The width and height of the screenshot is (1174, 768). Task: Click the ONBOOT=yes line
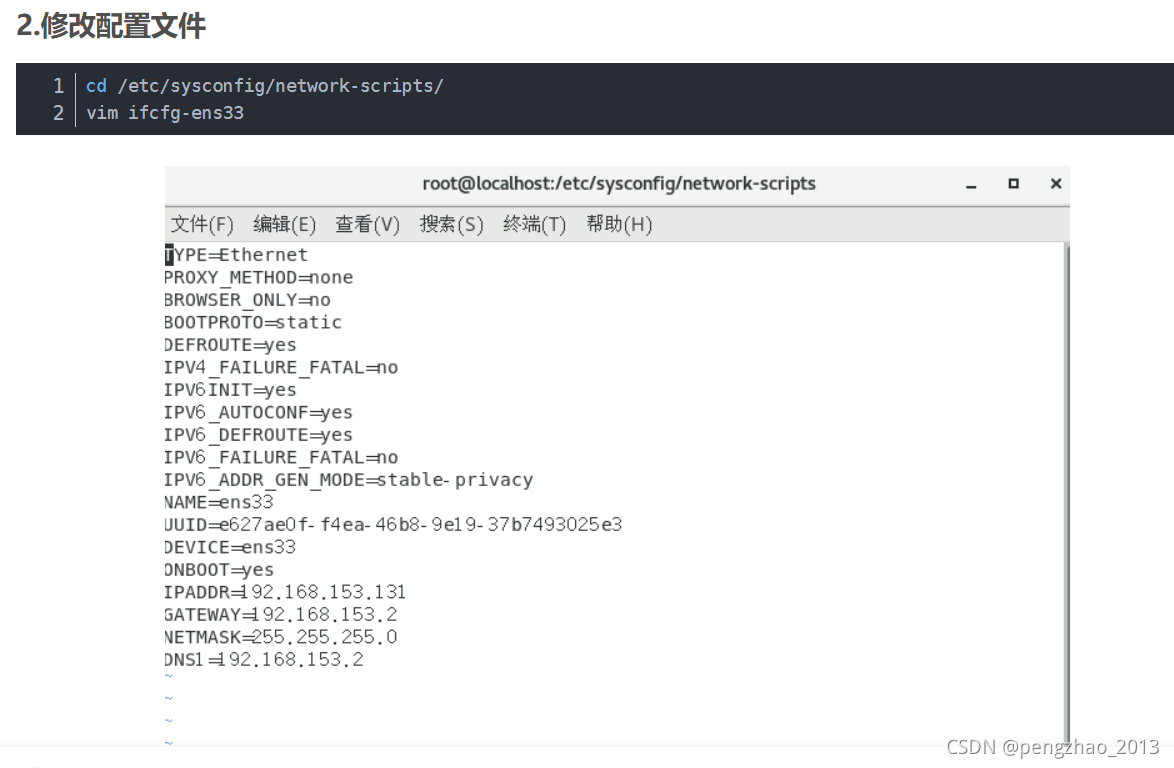(219, 570)
